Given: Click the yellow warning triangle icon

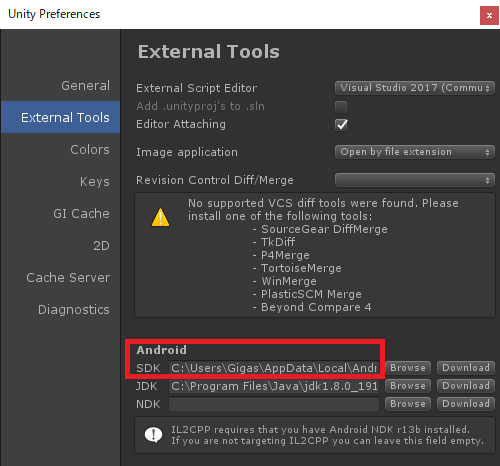Looking at the screenshot, I should [160, 217].
